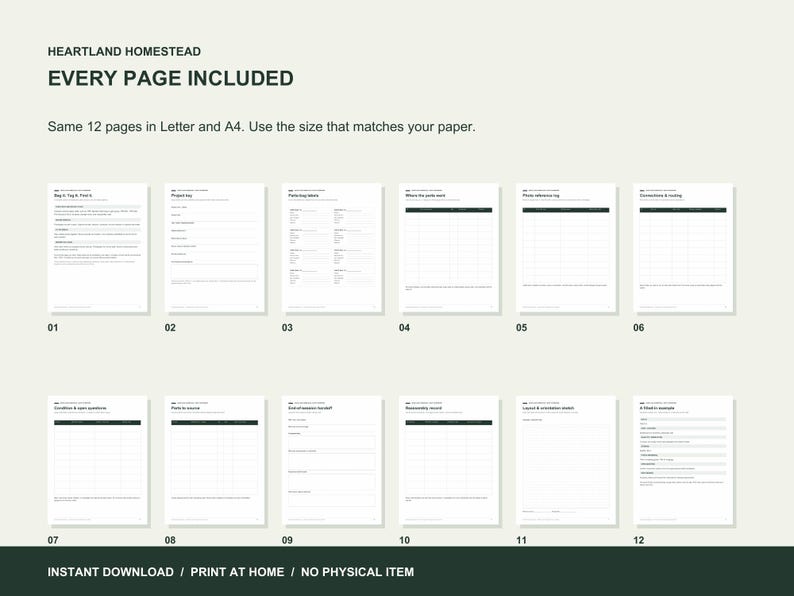Viewport: 794px width, 596px height.
Task: Click the page number label "11"
Action: click(x=522, y=540)
